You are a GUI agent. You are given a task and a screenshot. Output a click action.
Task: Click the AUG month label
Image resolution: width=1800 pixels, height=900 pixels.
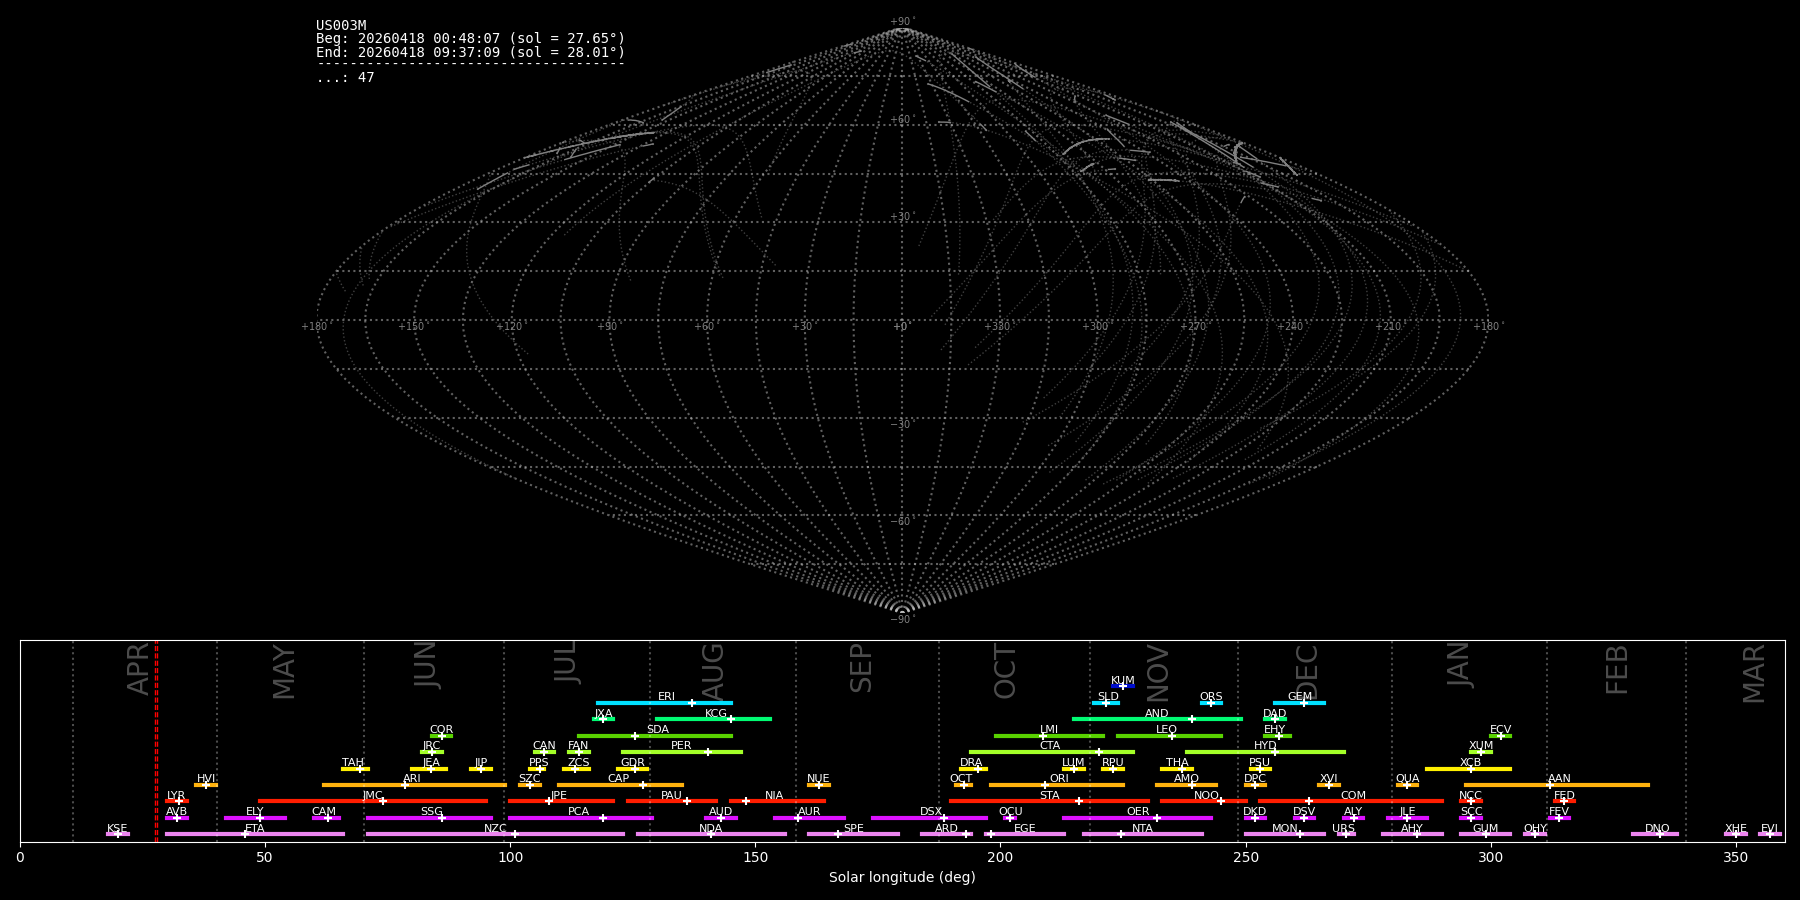pos(713,672)
